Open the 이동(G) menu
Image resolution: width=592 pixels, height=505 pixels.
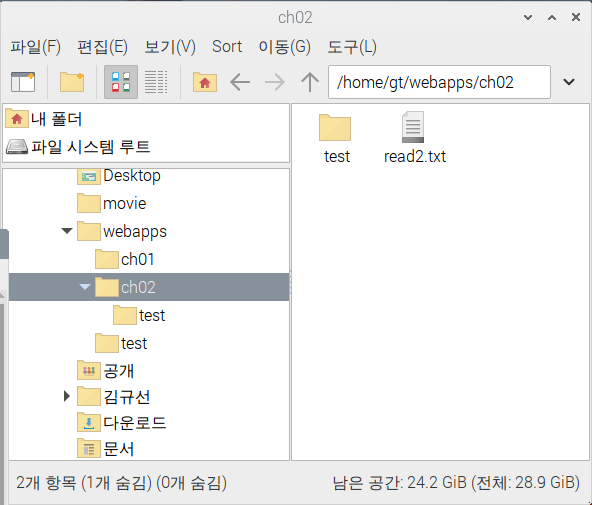[x=285, y=47]
